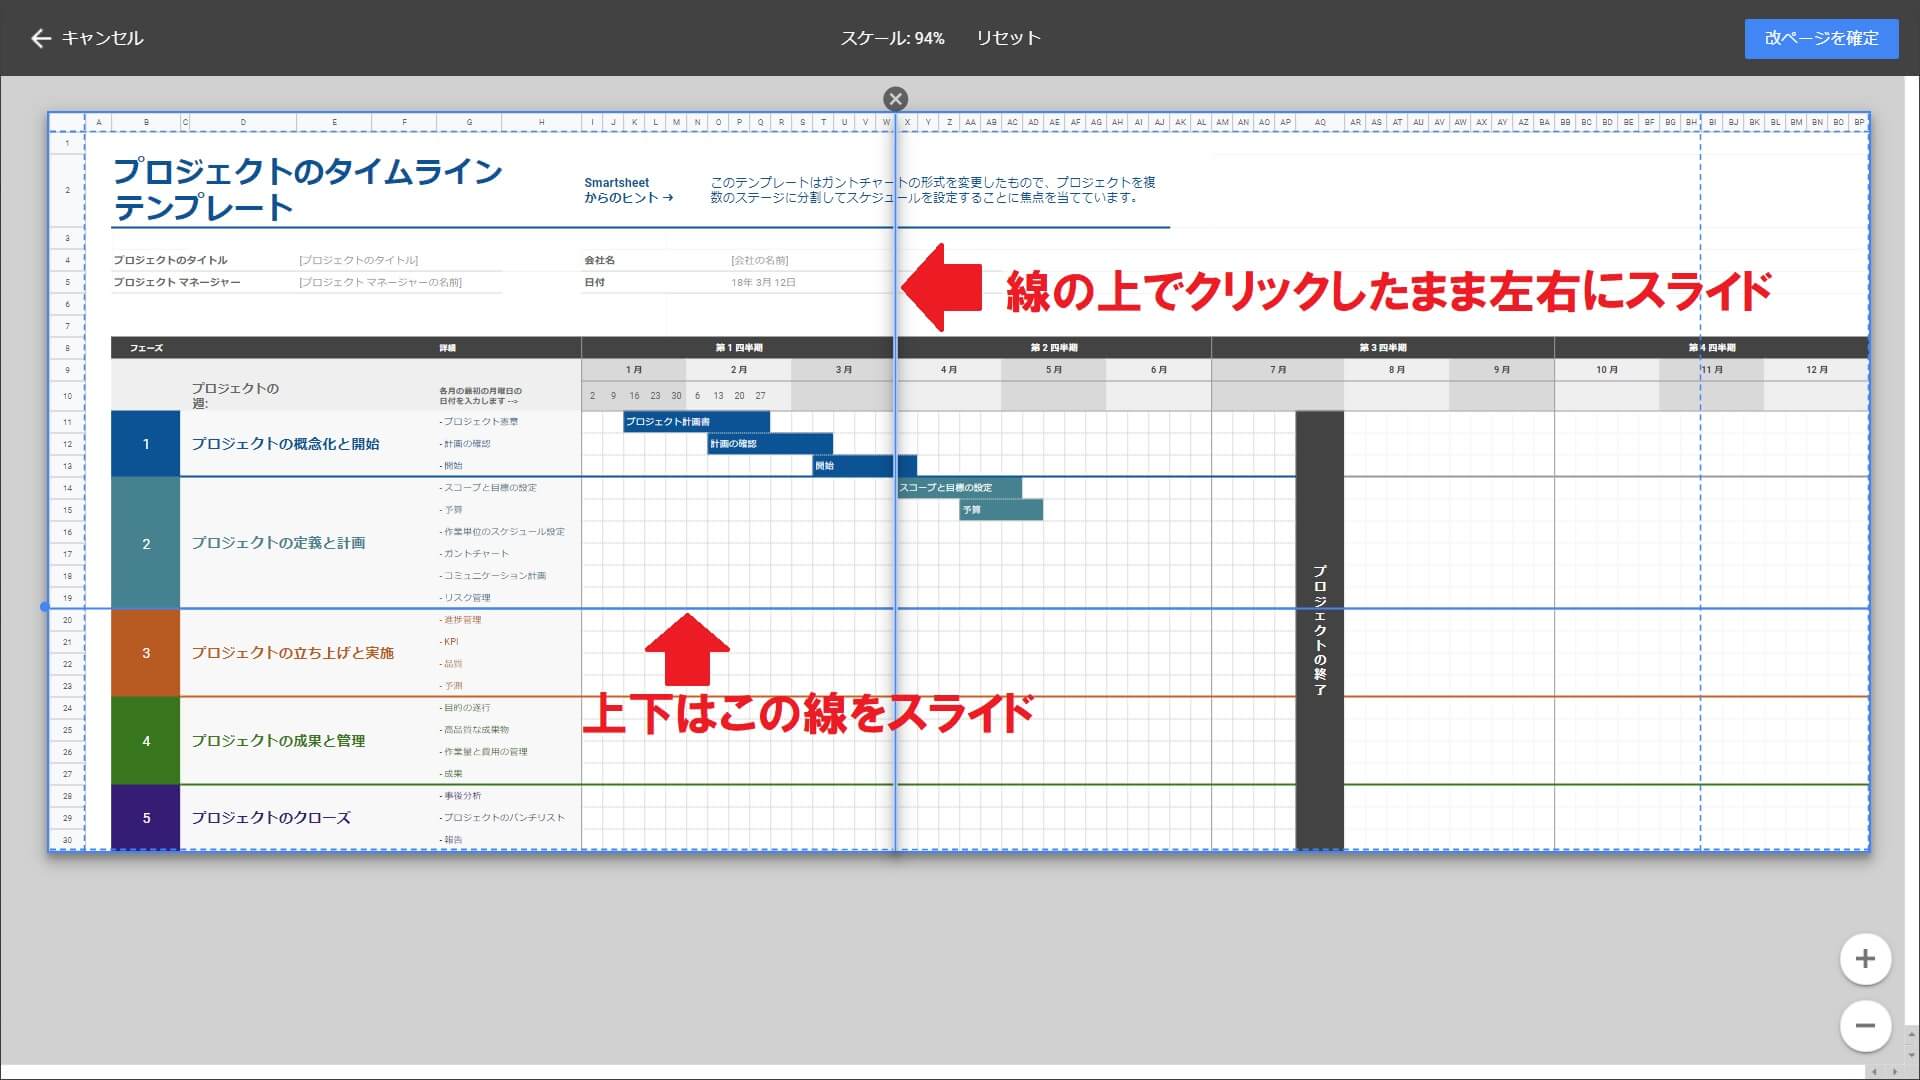Click phase 3 orange number cell

coord(146,653)
